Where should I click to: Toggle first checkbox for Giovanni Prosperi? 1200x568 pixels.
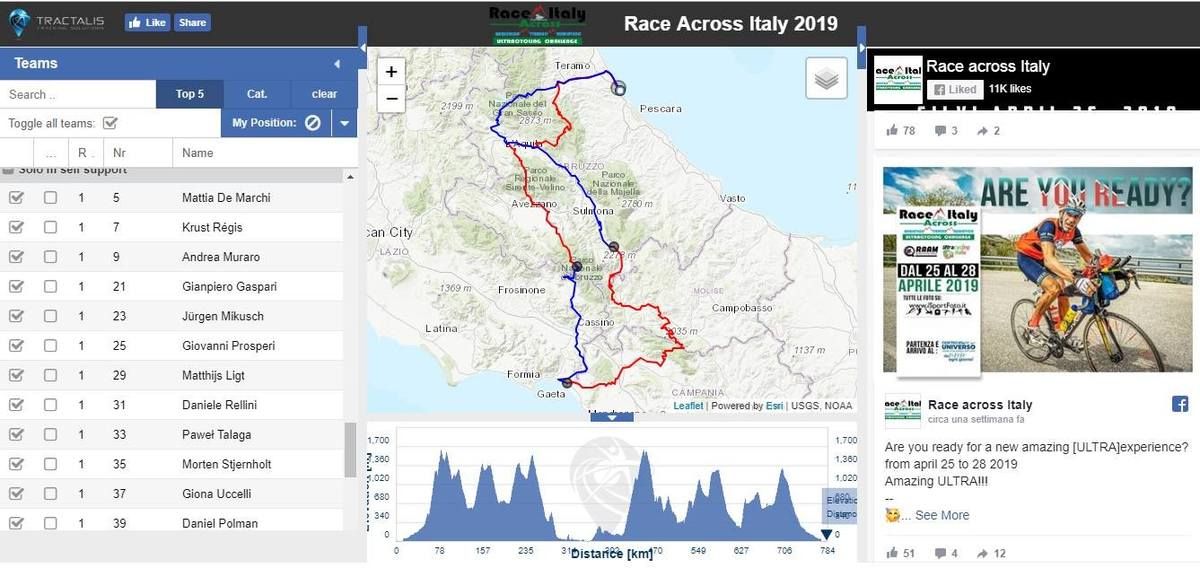(x=16, y=345)
